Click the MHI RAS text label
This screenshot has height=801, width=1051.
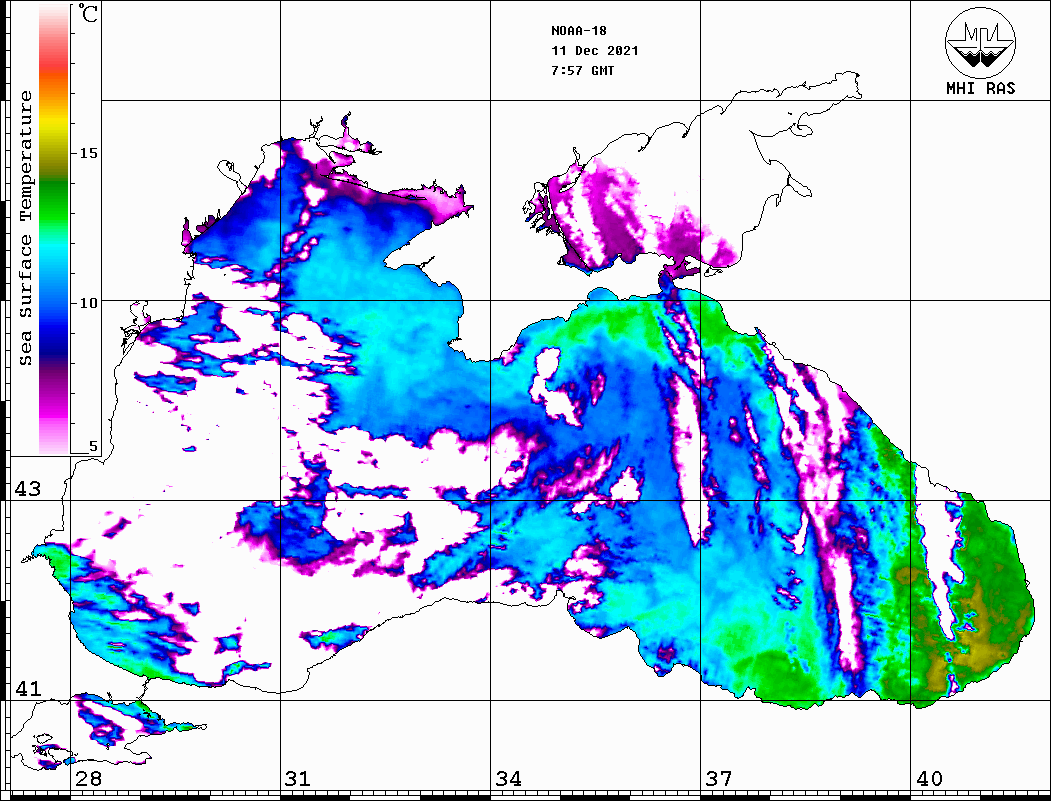tap(980, 88)
